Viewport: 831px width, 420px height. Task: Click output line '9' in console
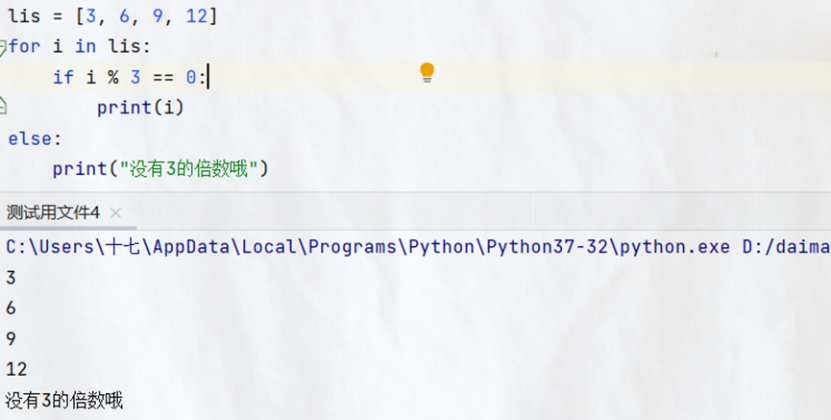point(11,338)
